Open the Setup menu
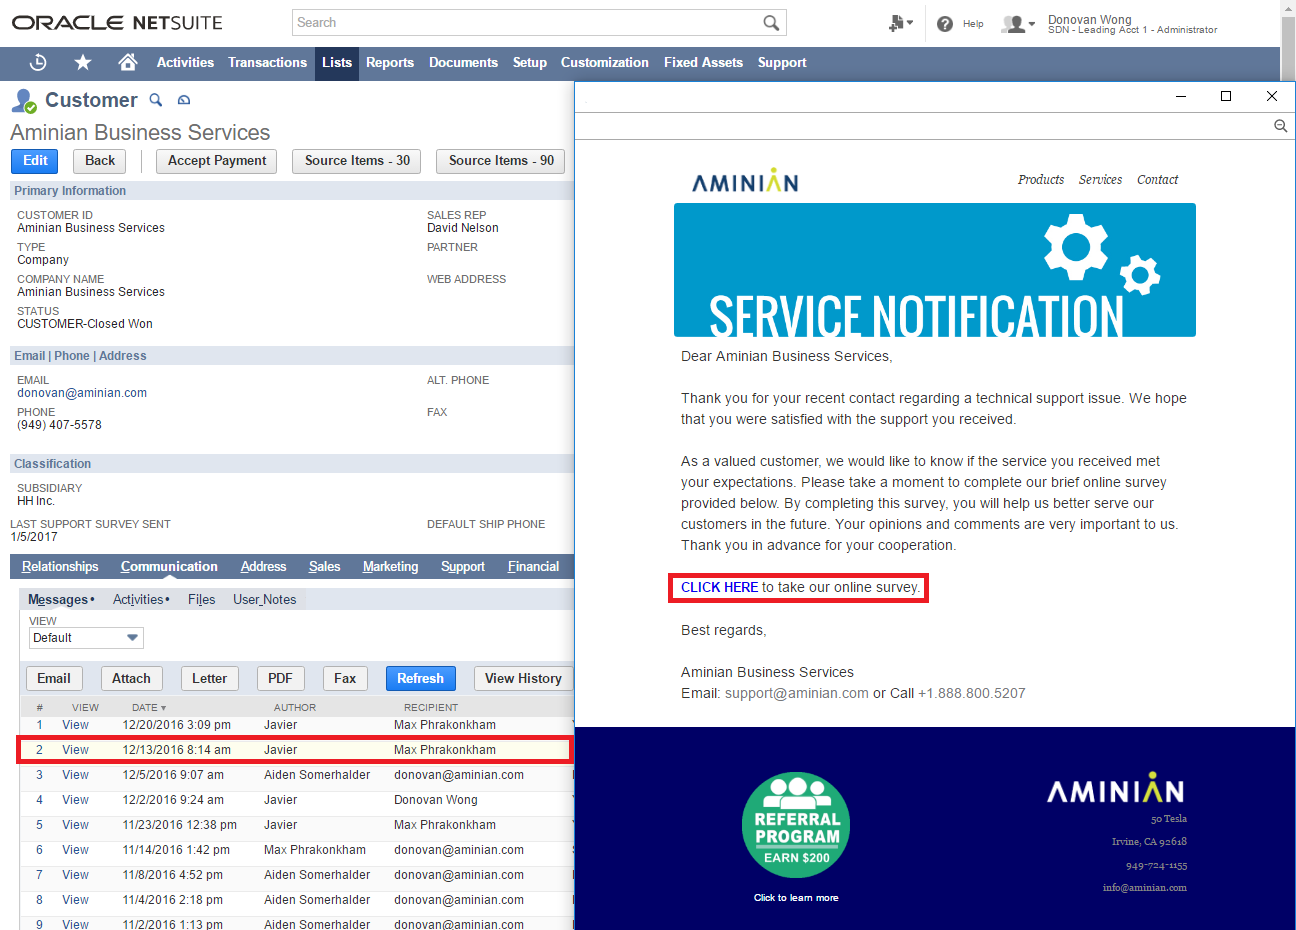The image size is (1296, 930). (530, 62)
